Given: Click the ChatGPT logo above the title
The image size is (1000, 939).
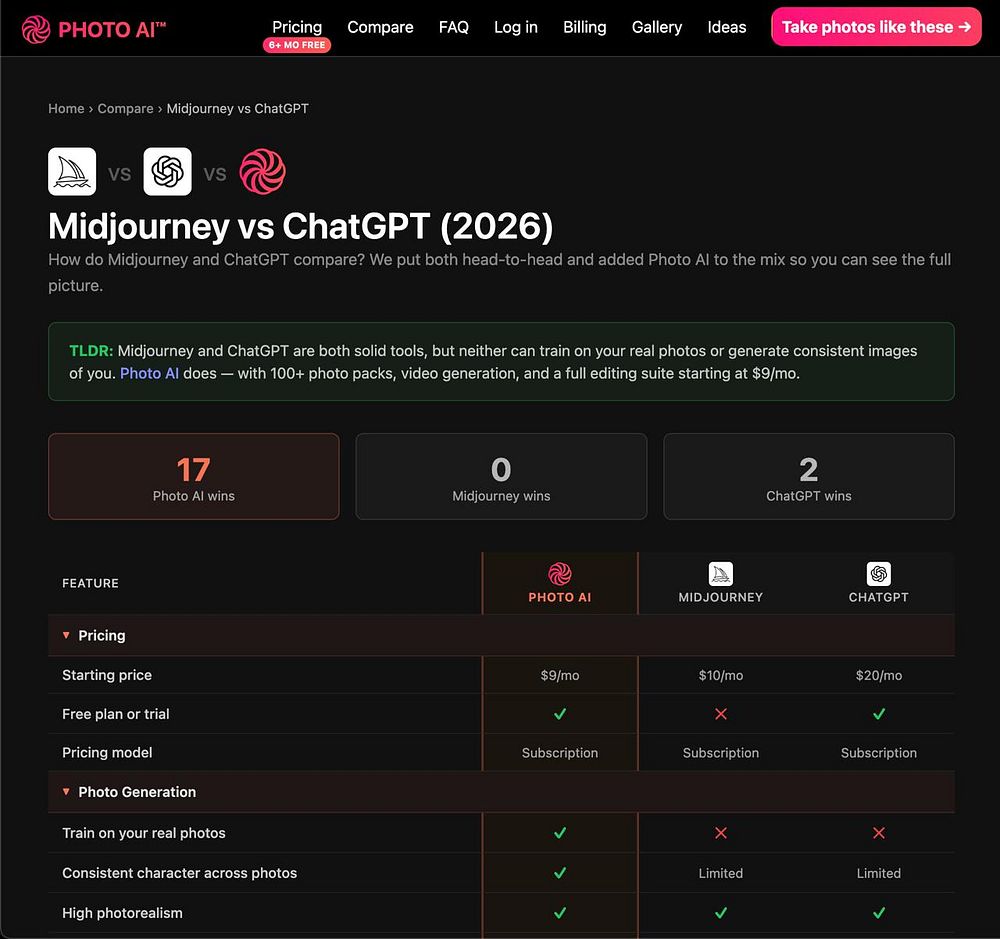Looking at the screenshot, I should pos(168,172).
